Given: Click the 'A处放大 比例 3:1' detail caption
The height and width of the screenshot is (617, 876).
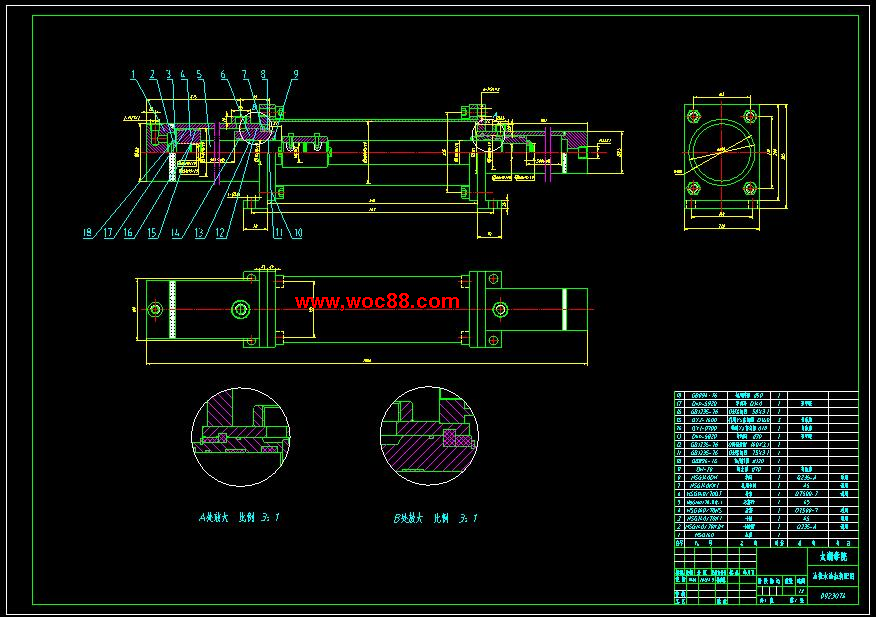Looking at the screenshot, I should point(239,518).
